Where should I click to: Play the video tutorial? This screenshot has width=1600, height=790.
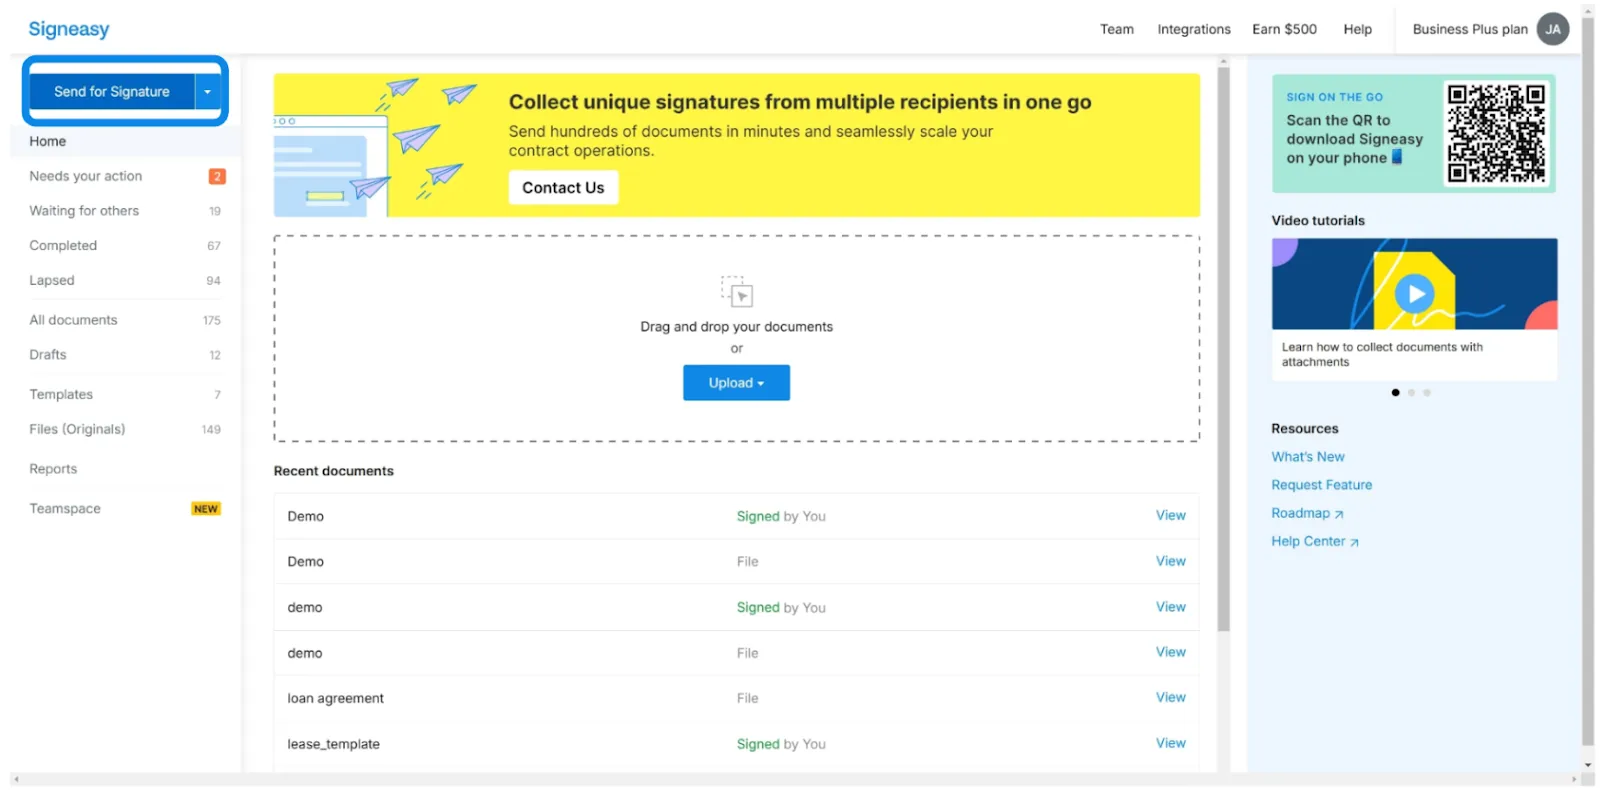(1414, 294)
